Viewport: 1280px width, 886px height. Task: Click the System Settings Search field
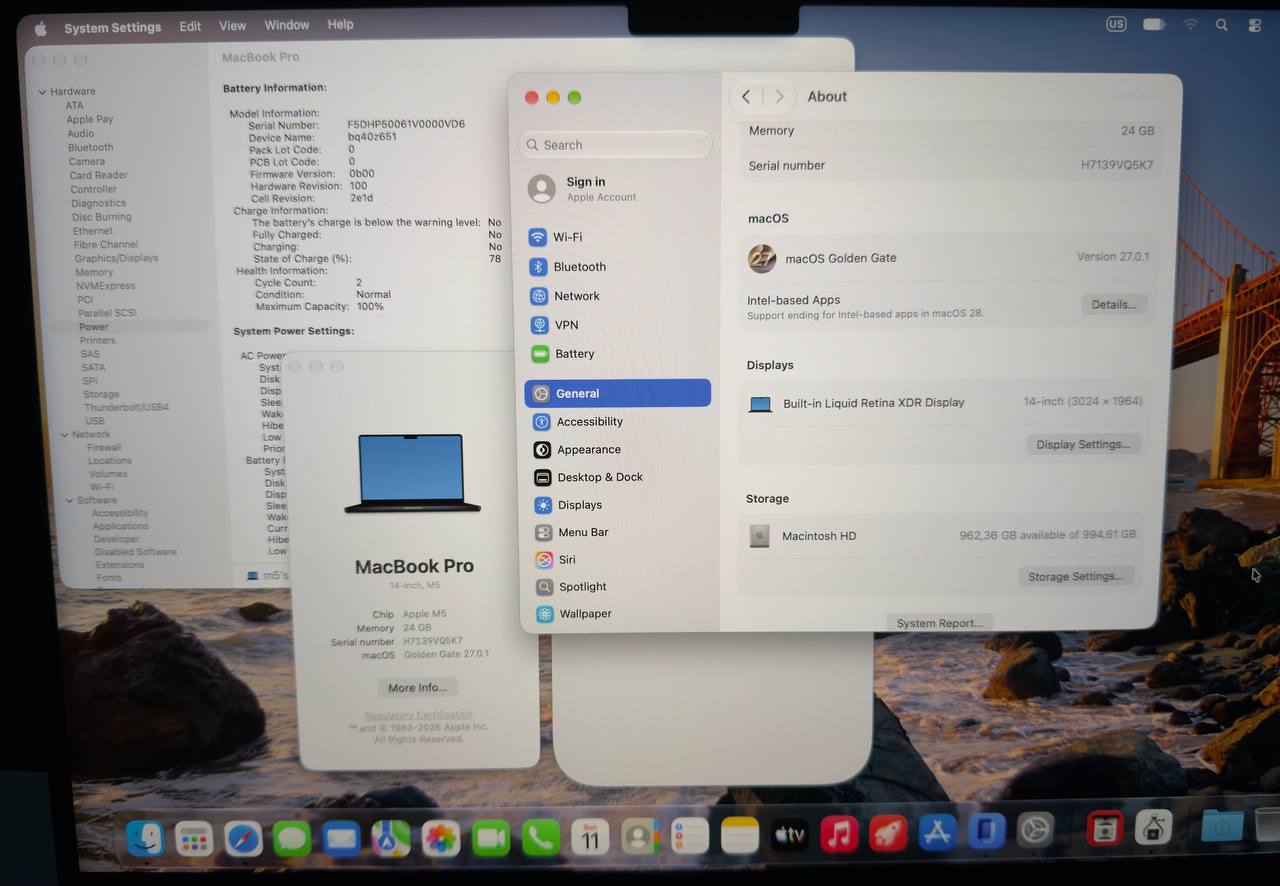tap(615, 145)
